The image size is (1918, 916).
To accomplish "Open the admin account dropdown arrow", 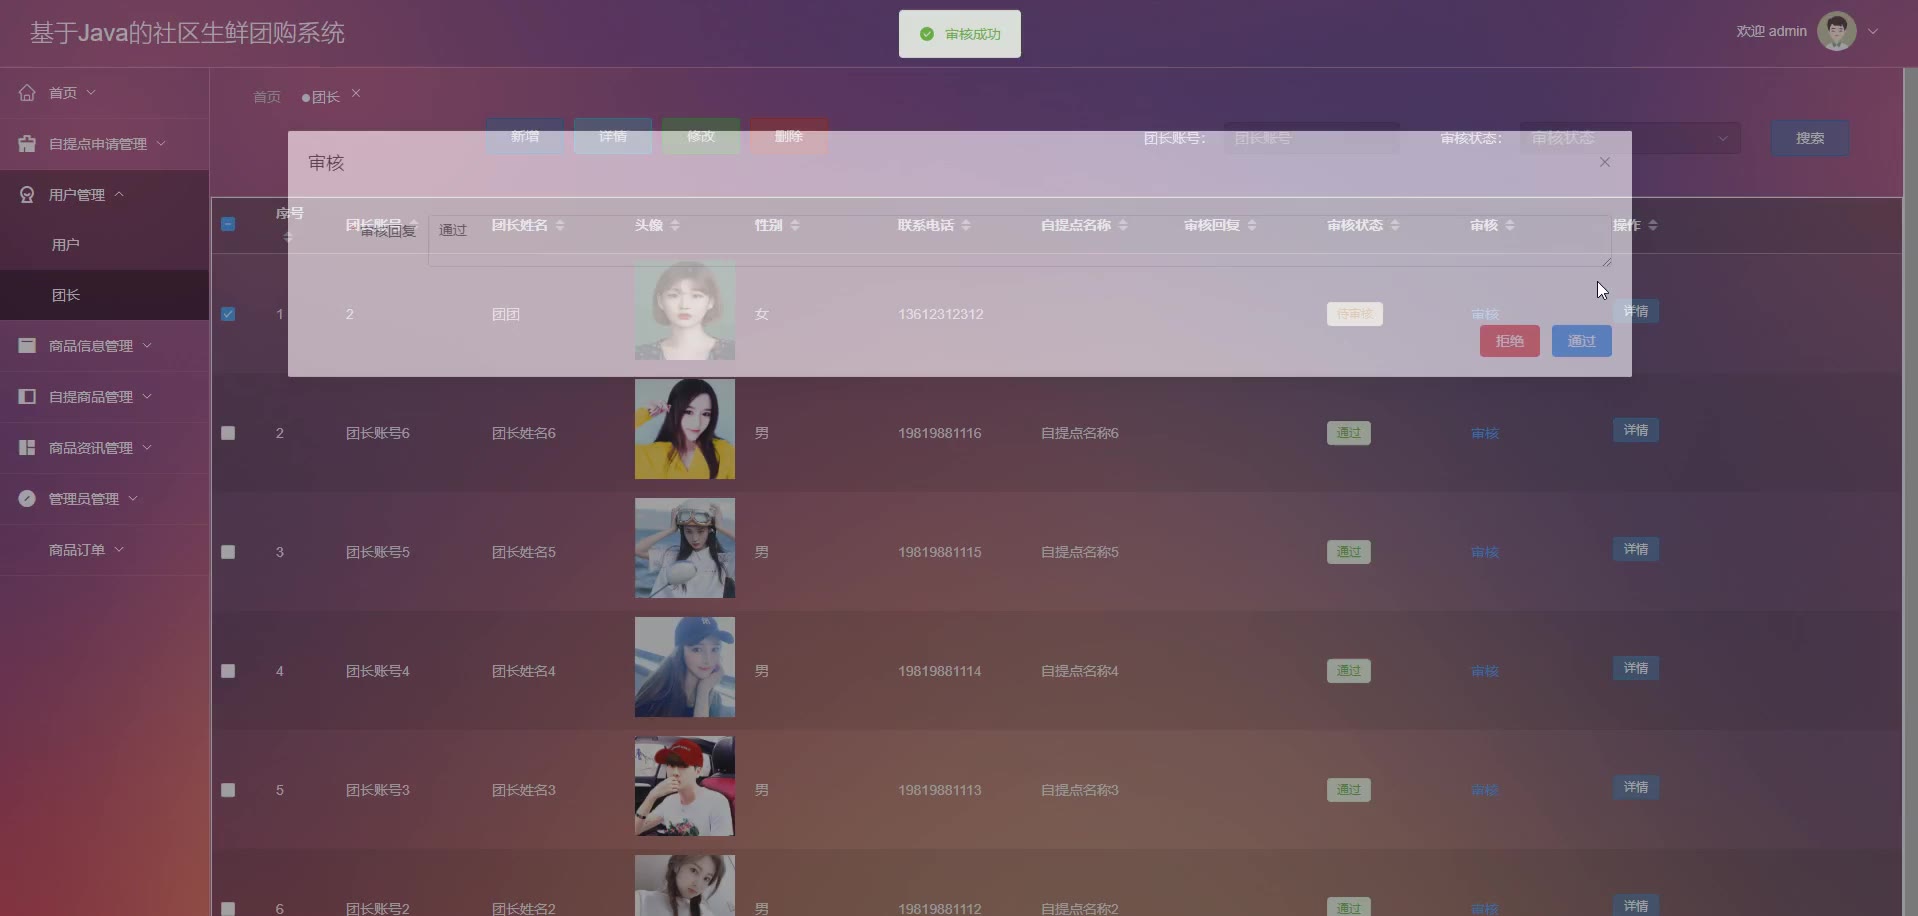I will [1873, 31].
